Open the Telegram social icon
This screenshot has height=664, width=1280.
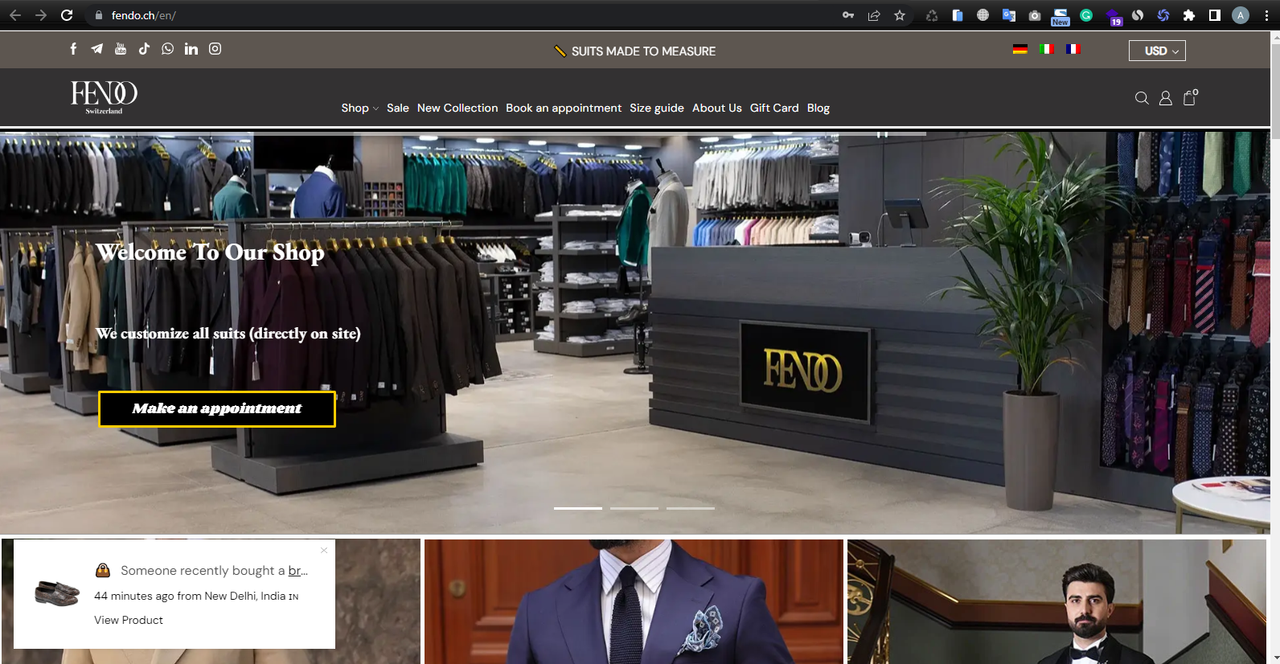click(x=97, y=49)
